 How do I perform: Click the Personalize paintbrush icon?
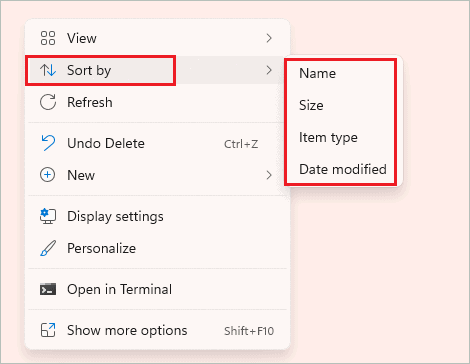[48, 248]
